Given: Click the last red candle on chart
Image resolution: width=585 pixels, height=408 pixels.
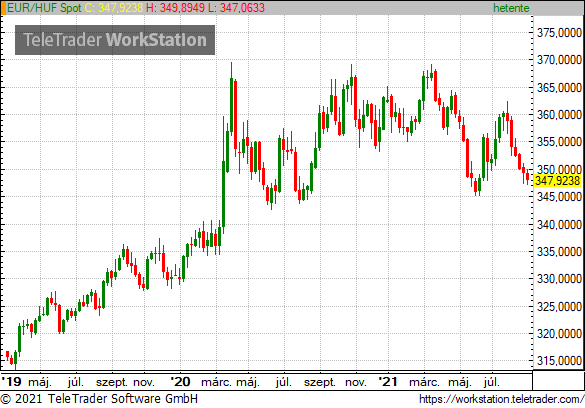Looking at the screenshot, I should point(527,177).
